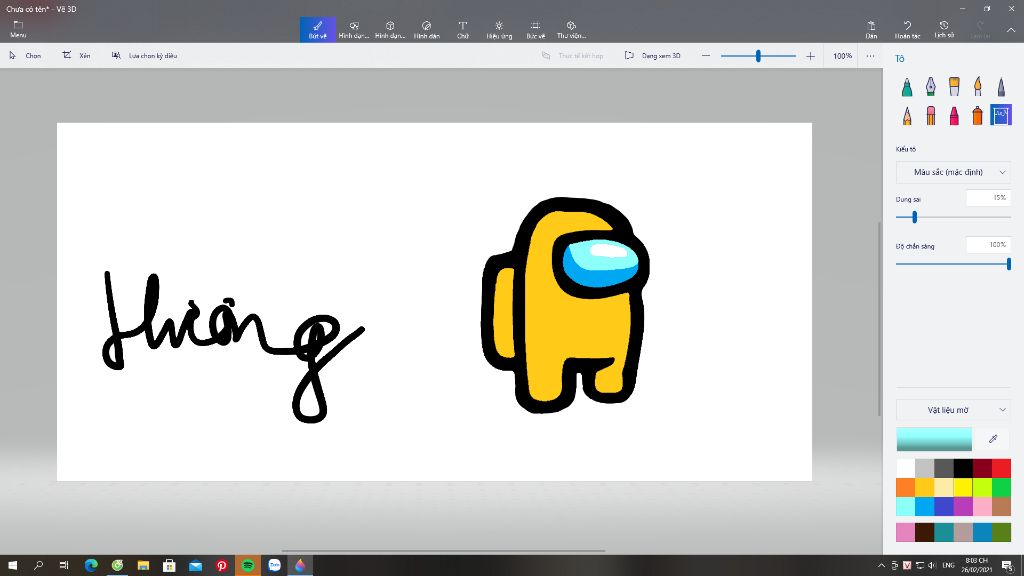Choose the black color swatch

coord(963,468)
